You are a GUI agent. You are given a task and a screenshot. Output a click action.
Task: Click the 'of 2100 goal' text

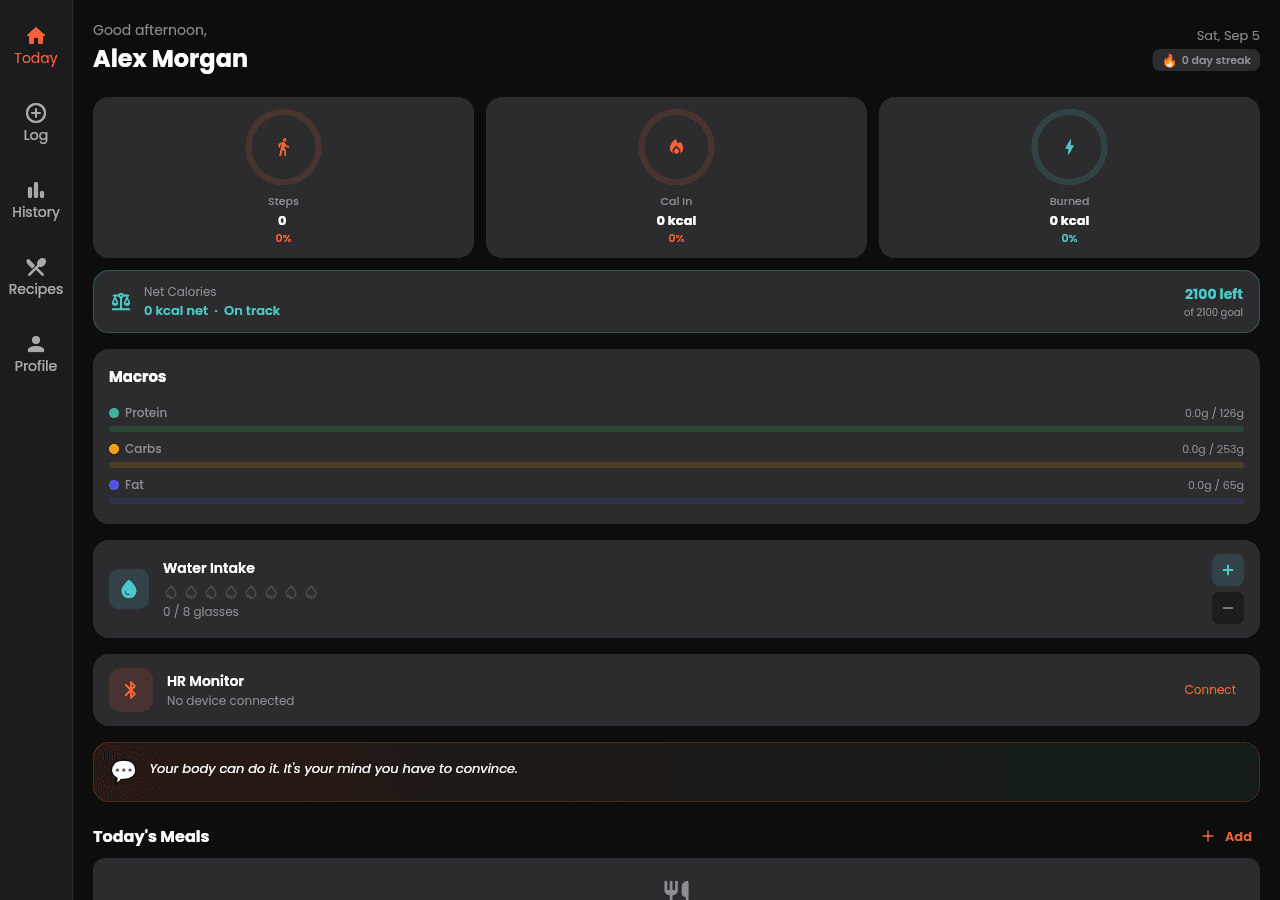click(x=1213, y=312)
